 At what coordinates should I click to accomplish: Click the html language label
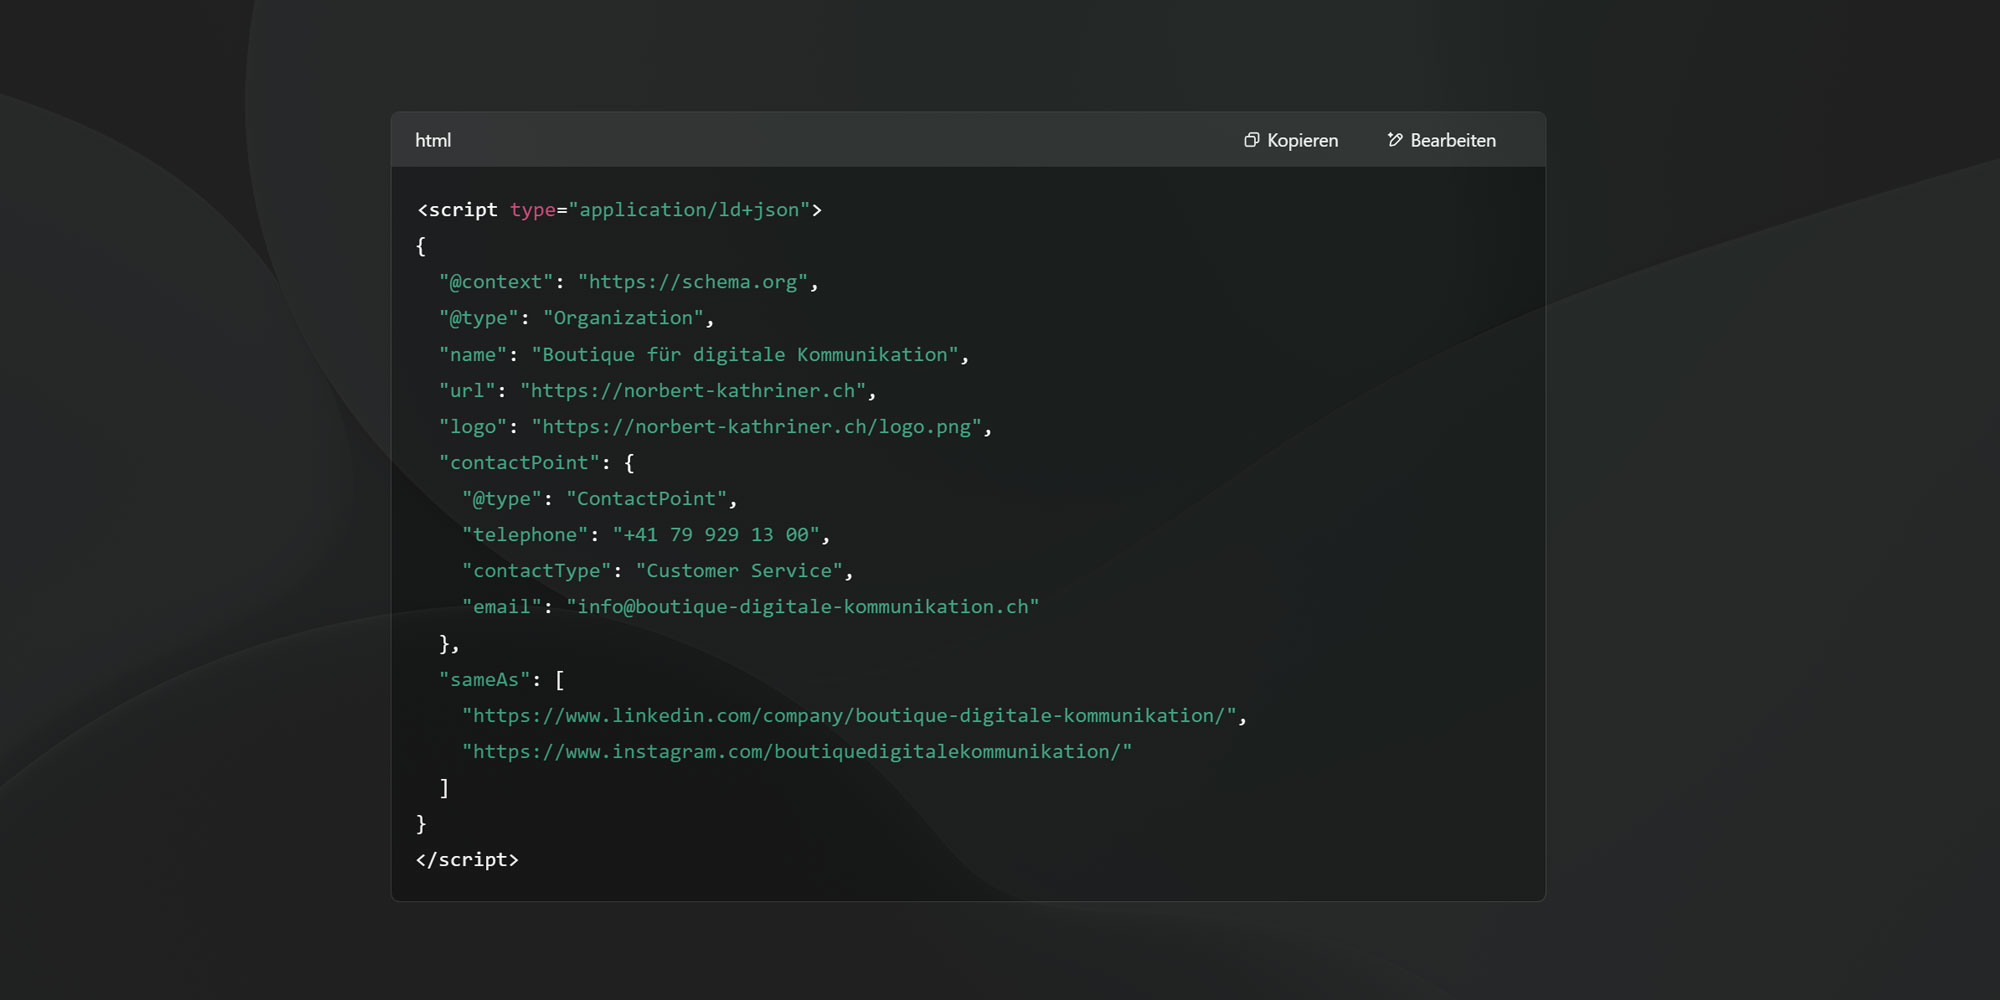pyautogui.click(x=433, y=140)
